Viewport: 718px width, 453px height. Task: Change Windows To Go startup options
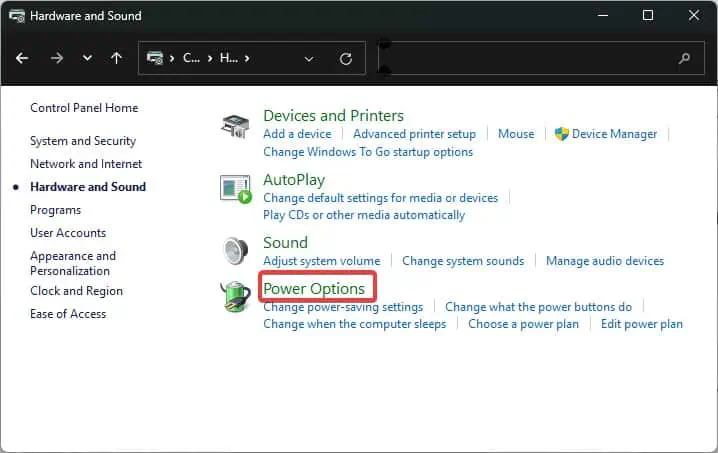tap(368, 152)
